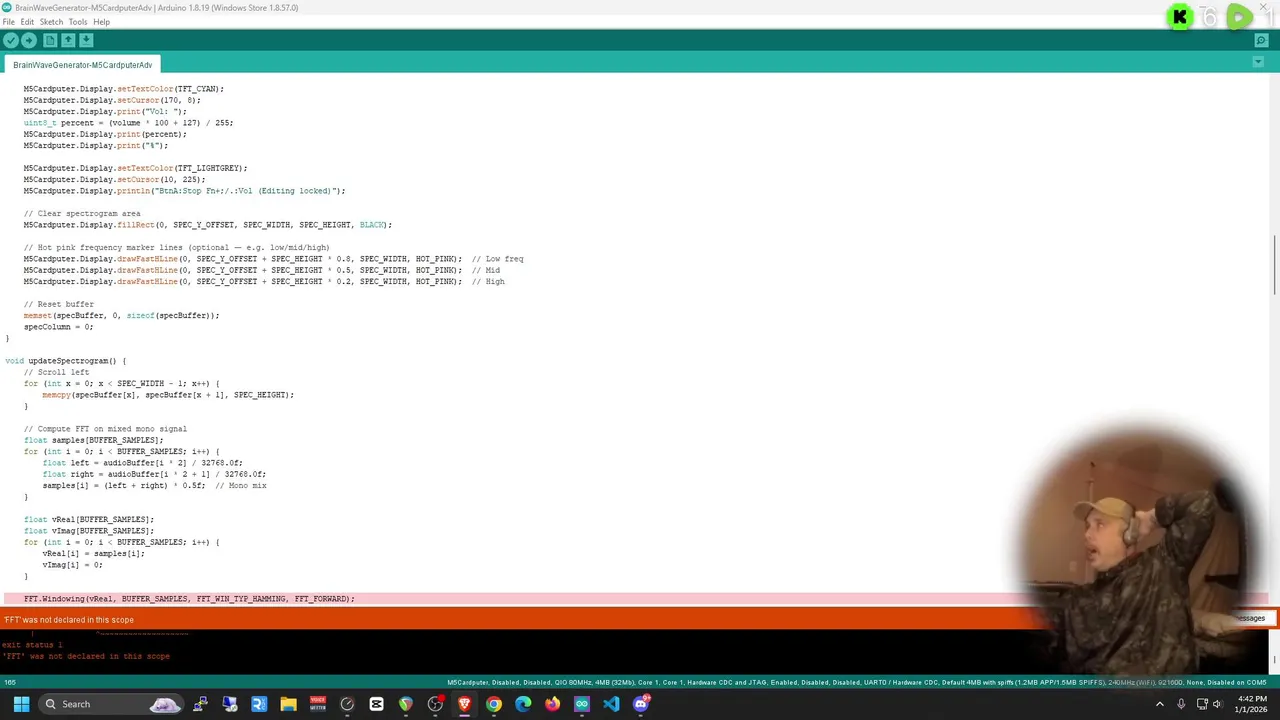The image size is (1280, 720).
Task: Click the green Rumble play overlay icon
Action: pos(1239,17)
